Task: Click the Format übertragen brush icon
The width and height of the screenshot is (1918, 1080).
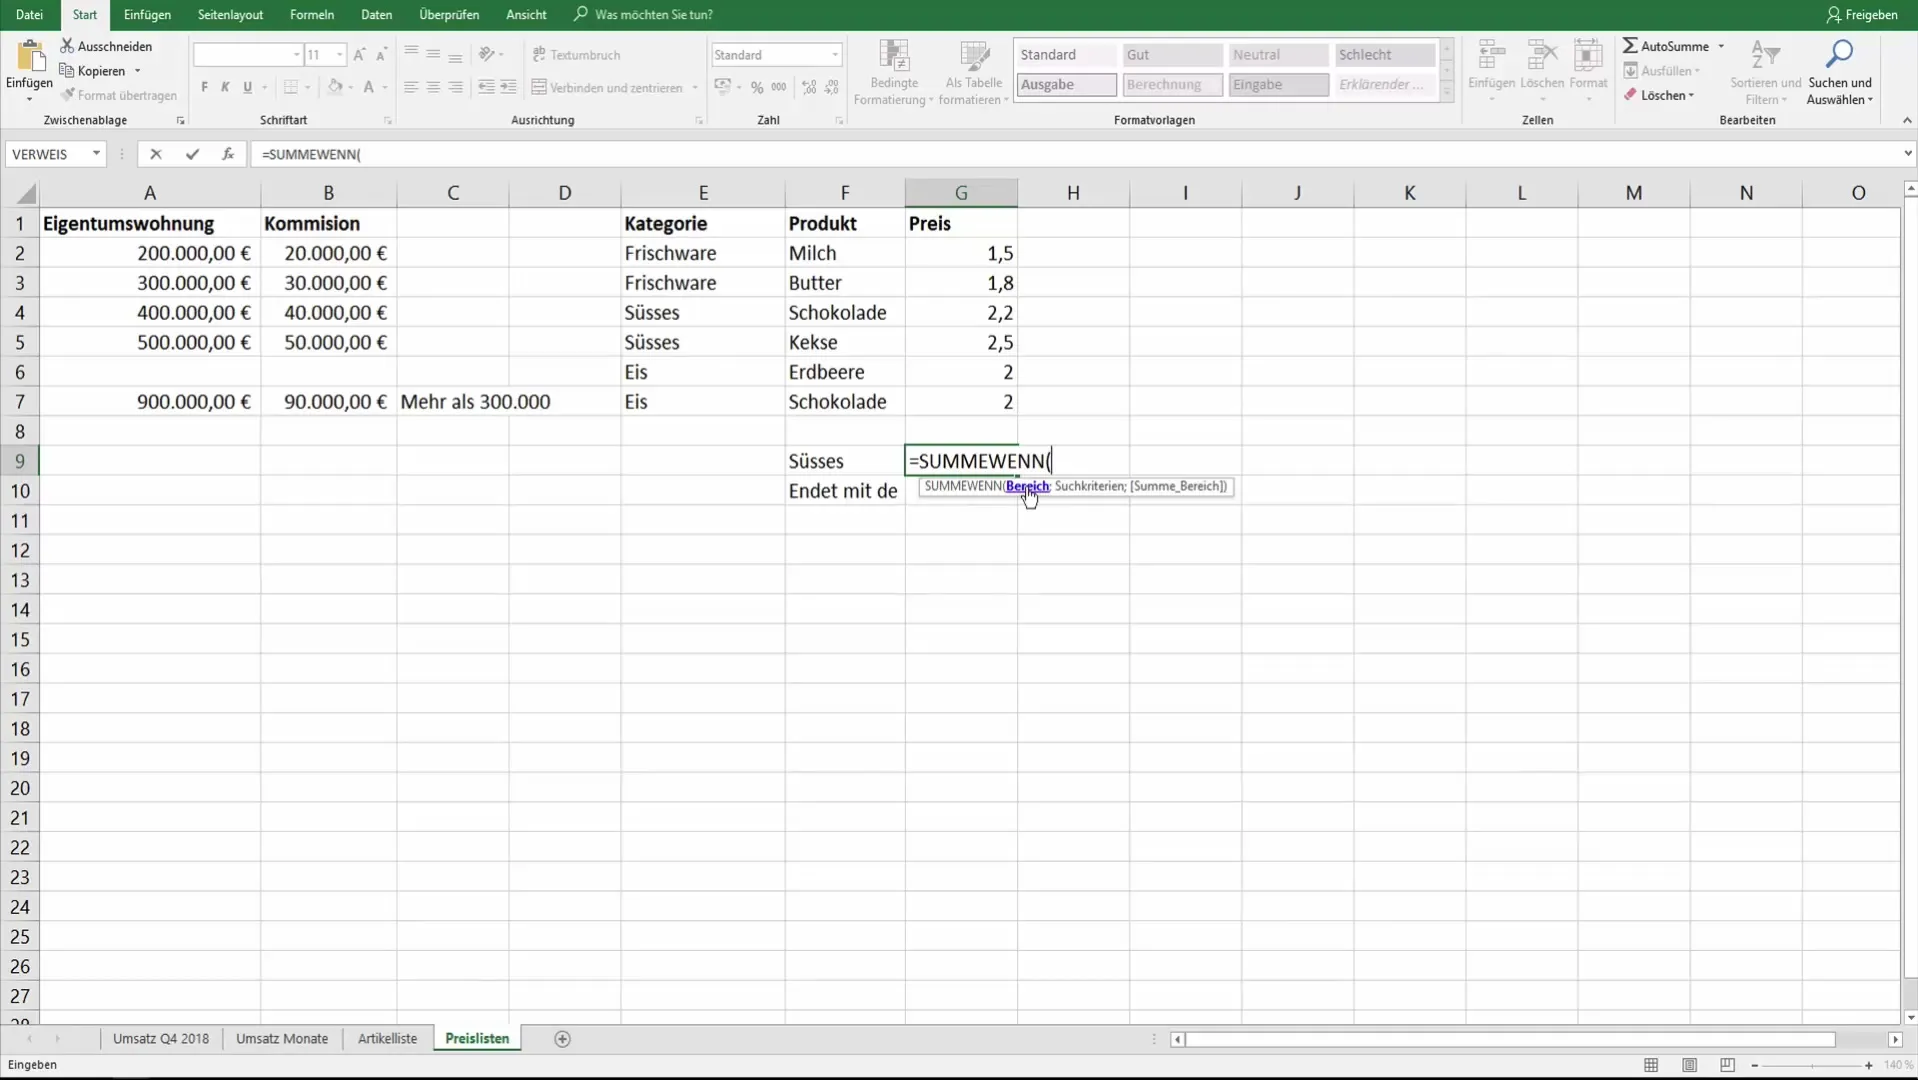Action: [69, 94]
